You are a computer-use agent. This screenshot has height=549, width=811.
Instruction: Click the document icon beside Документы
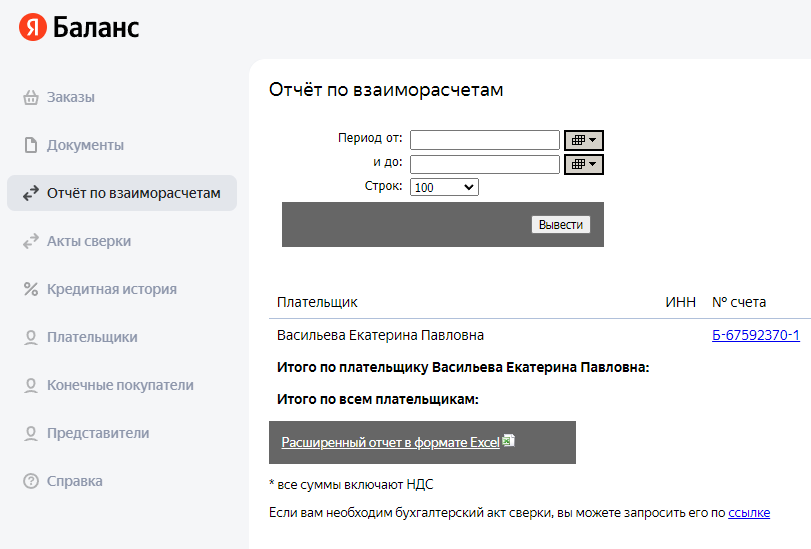[30, 146]
